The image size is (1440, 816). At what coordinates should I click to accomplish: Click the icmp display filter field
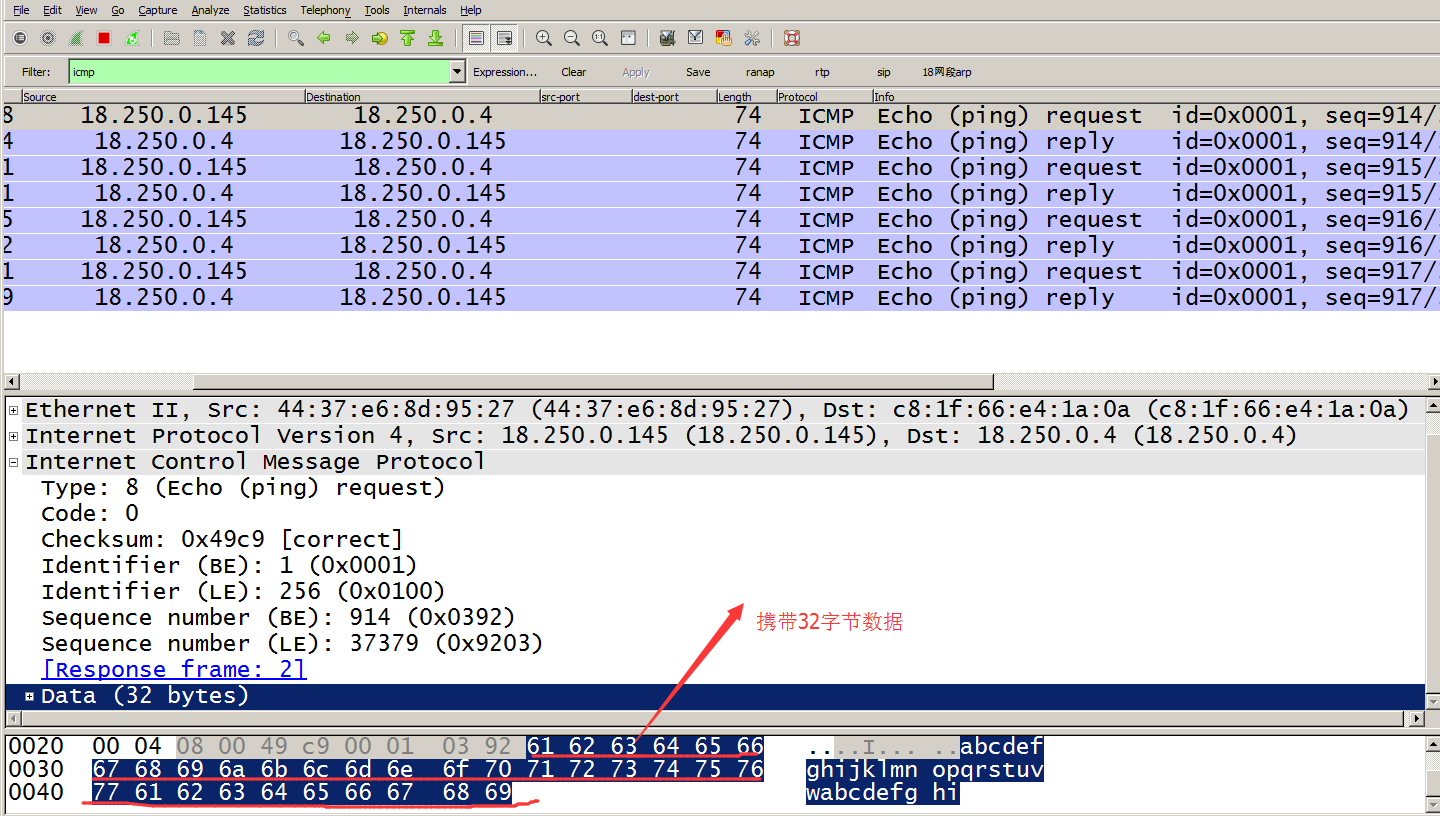[x=259, y=72]
